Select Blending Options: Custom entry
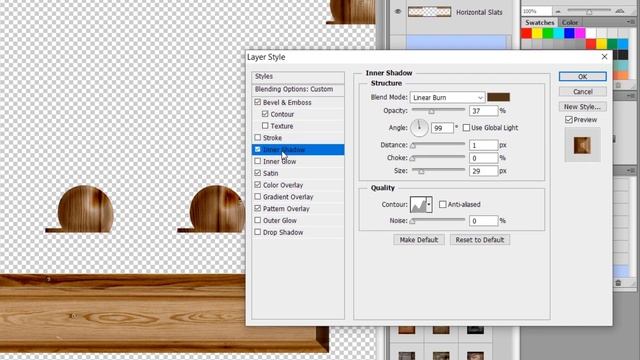Viewport: 640px width, 360px height. (x=298, y=89)
